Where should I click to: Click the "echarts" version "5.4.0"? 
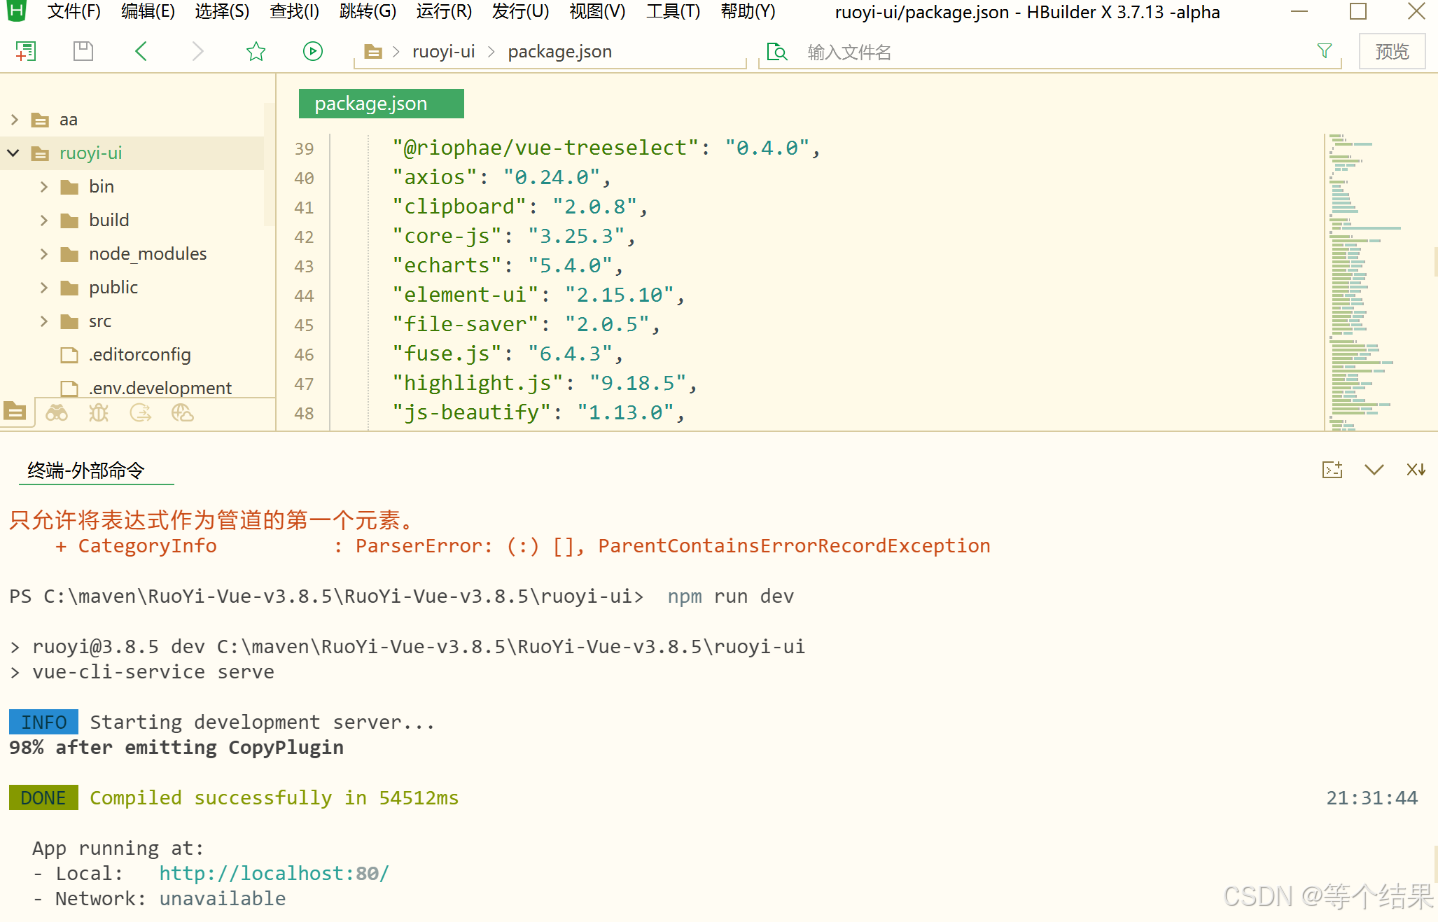(570, 266)
